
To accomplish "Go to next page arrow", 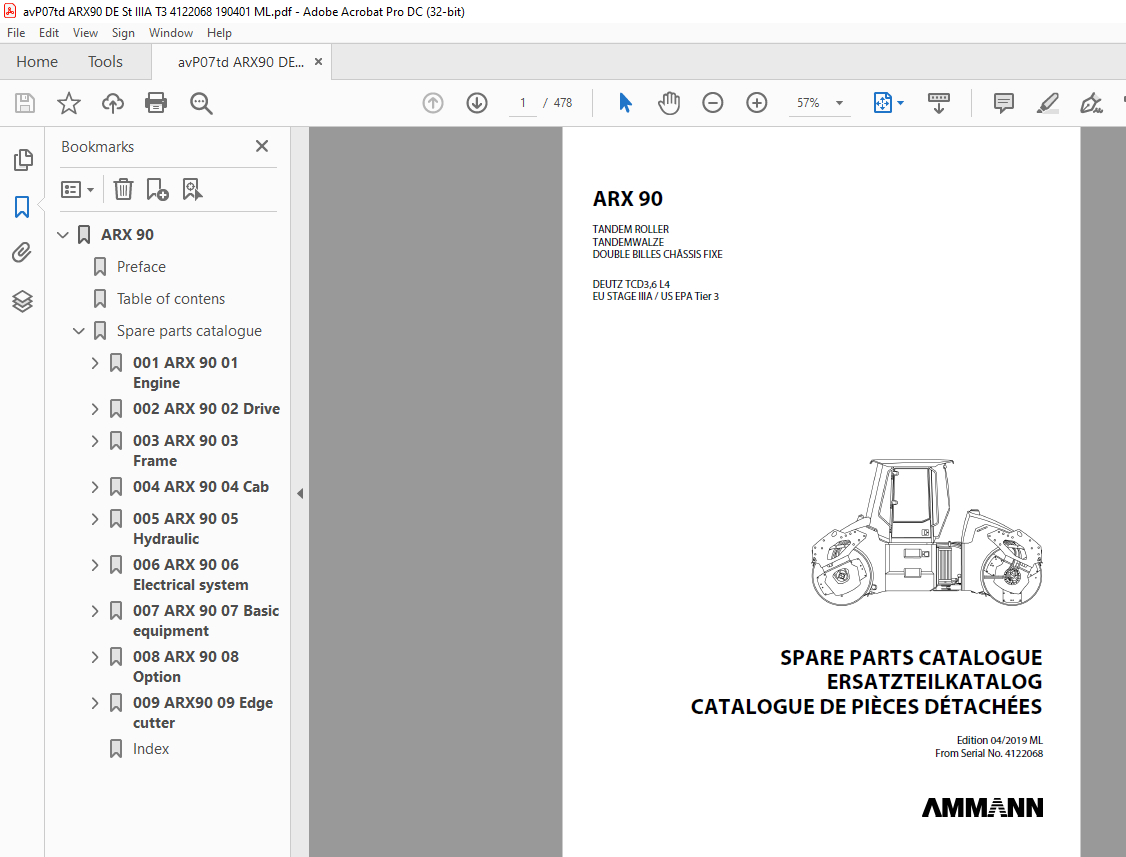I will (x=477, y=103).
